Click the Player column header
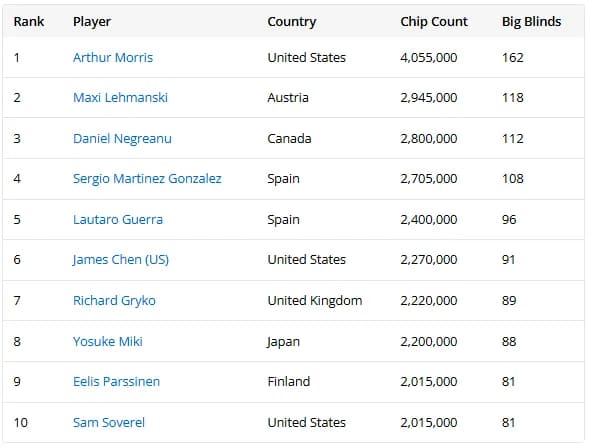Screen dimensions: 592x448 click(x=92, y=22)
